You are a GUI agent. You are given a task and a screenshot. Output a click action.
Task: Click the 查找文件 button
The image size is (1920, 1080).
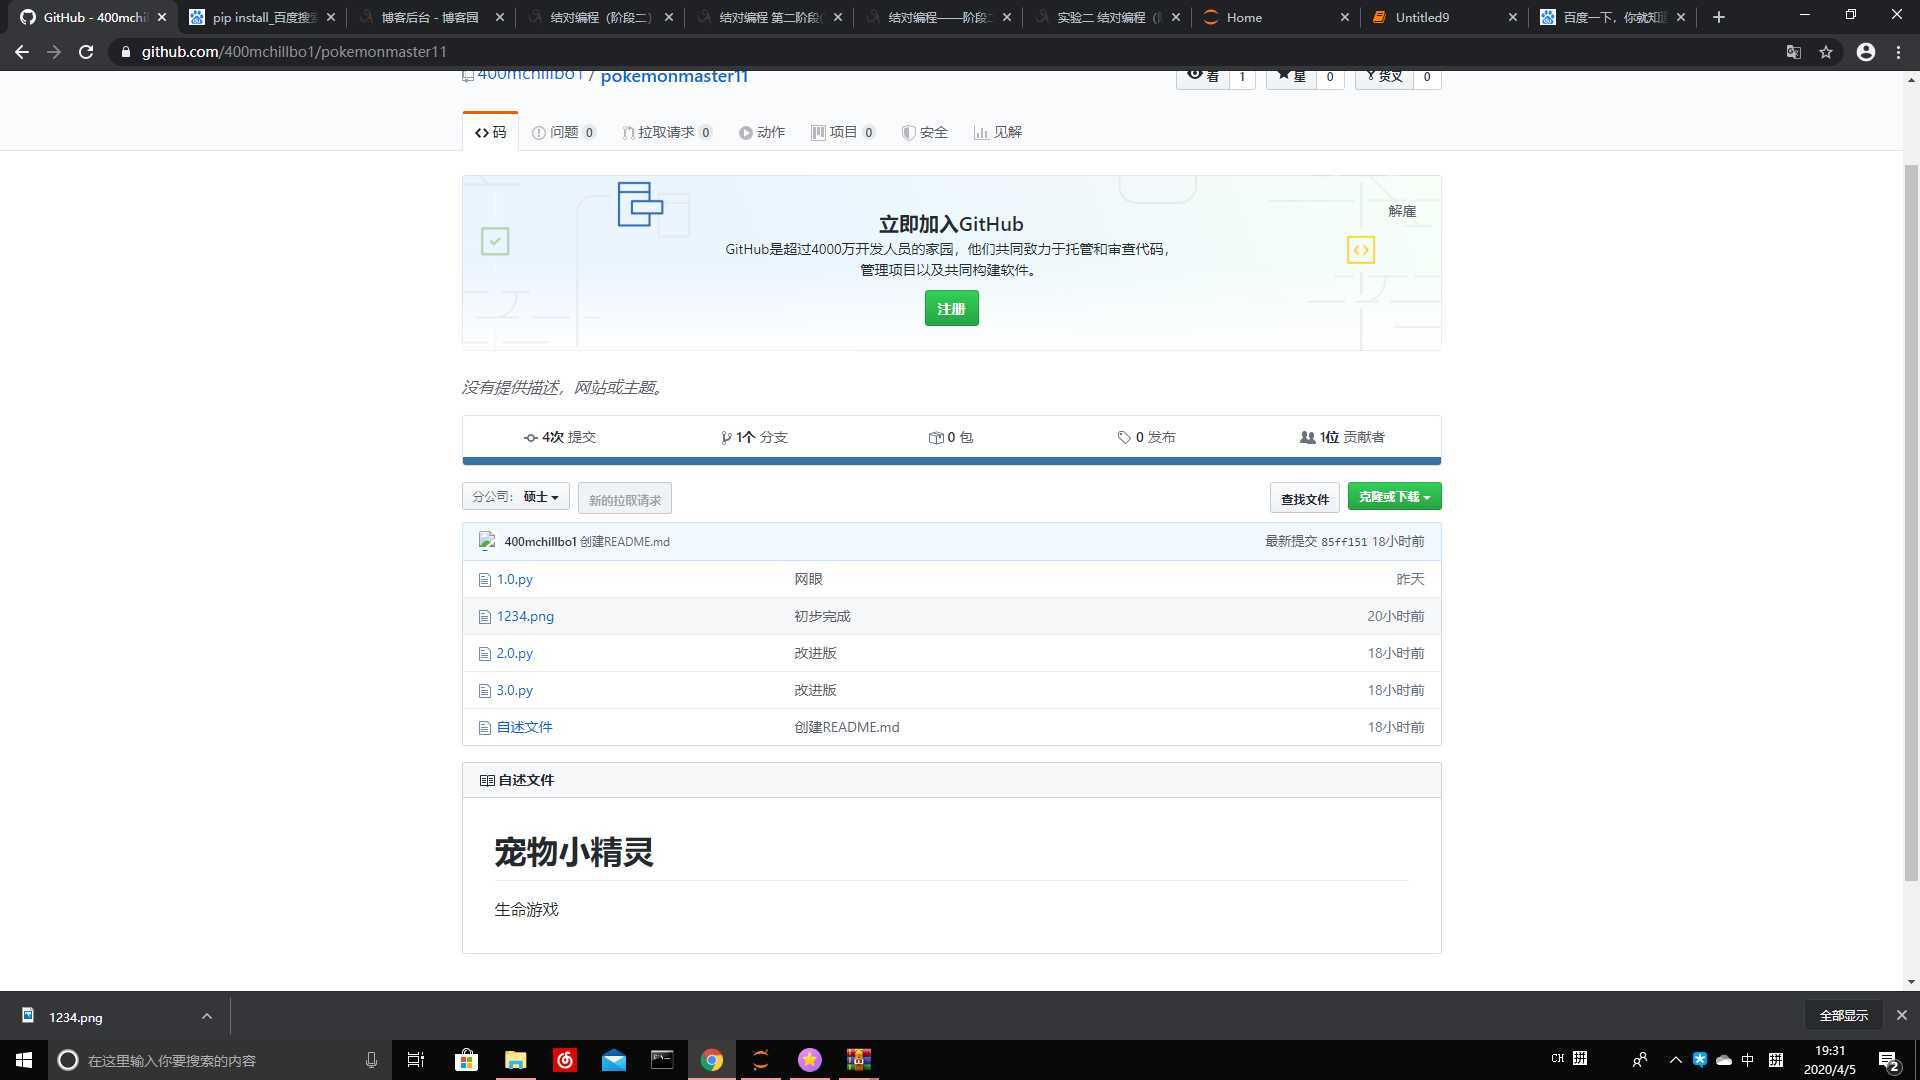(1305, 498)
